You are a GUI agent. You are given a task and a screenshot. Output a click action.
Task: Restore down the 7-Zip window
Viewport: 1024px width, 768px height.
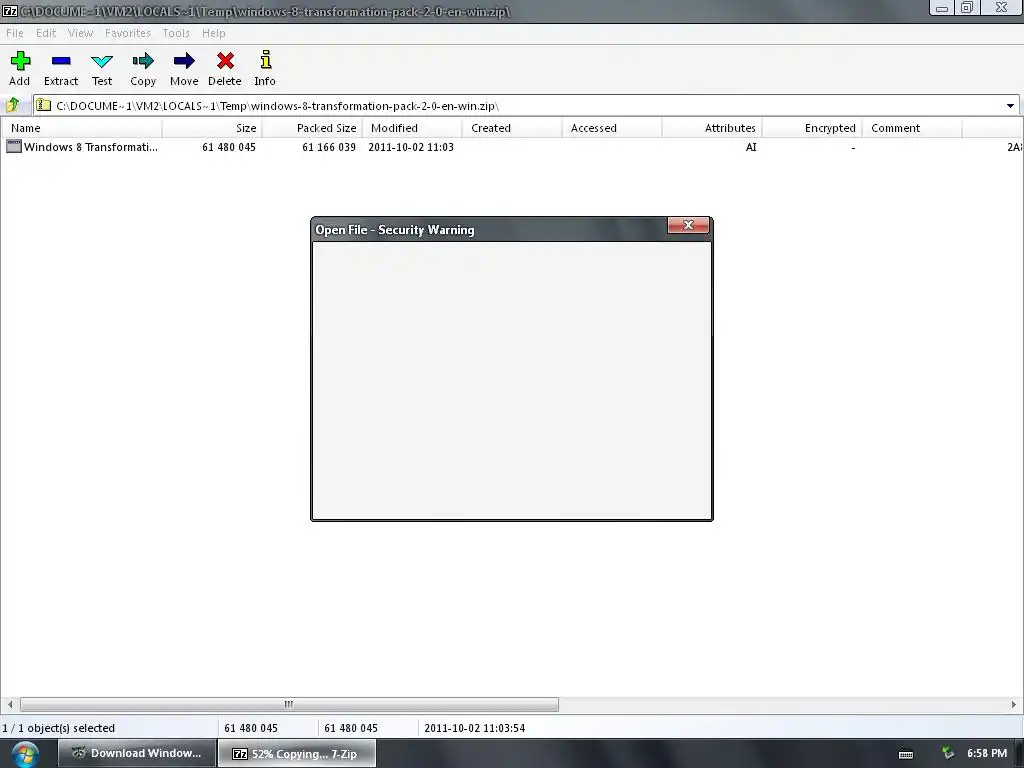point(967,8)
